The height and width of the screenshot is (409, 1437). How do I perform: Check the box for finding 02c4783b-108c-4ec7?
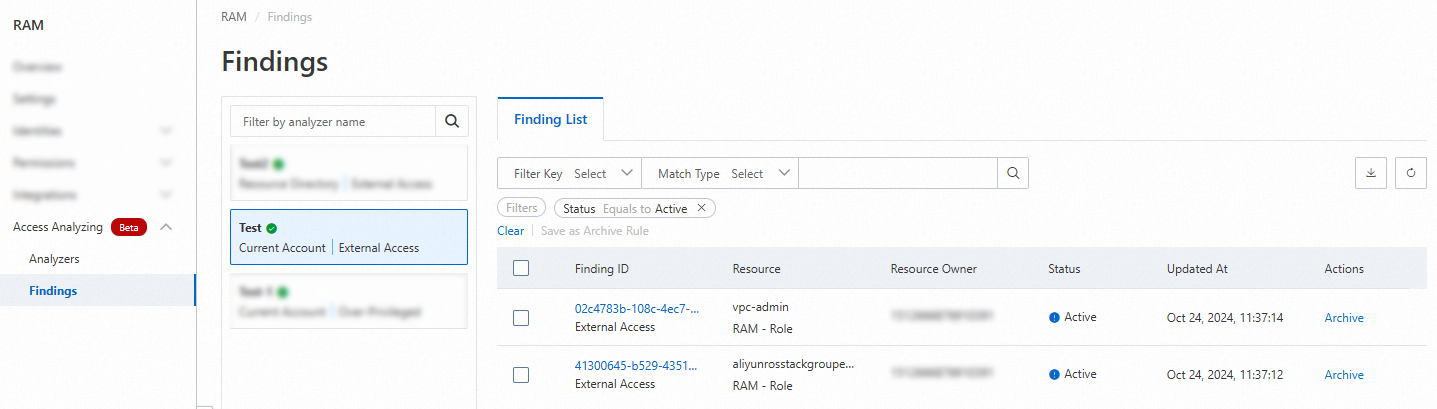pos(521,318)
